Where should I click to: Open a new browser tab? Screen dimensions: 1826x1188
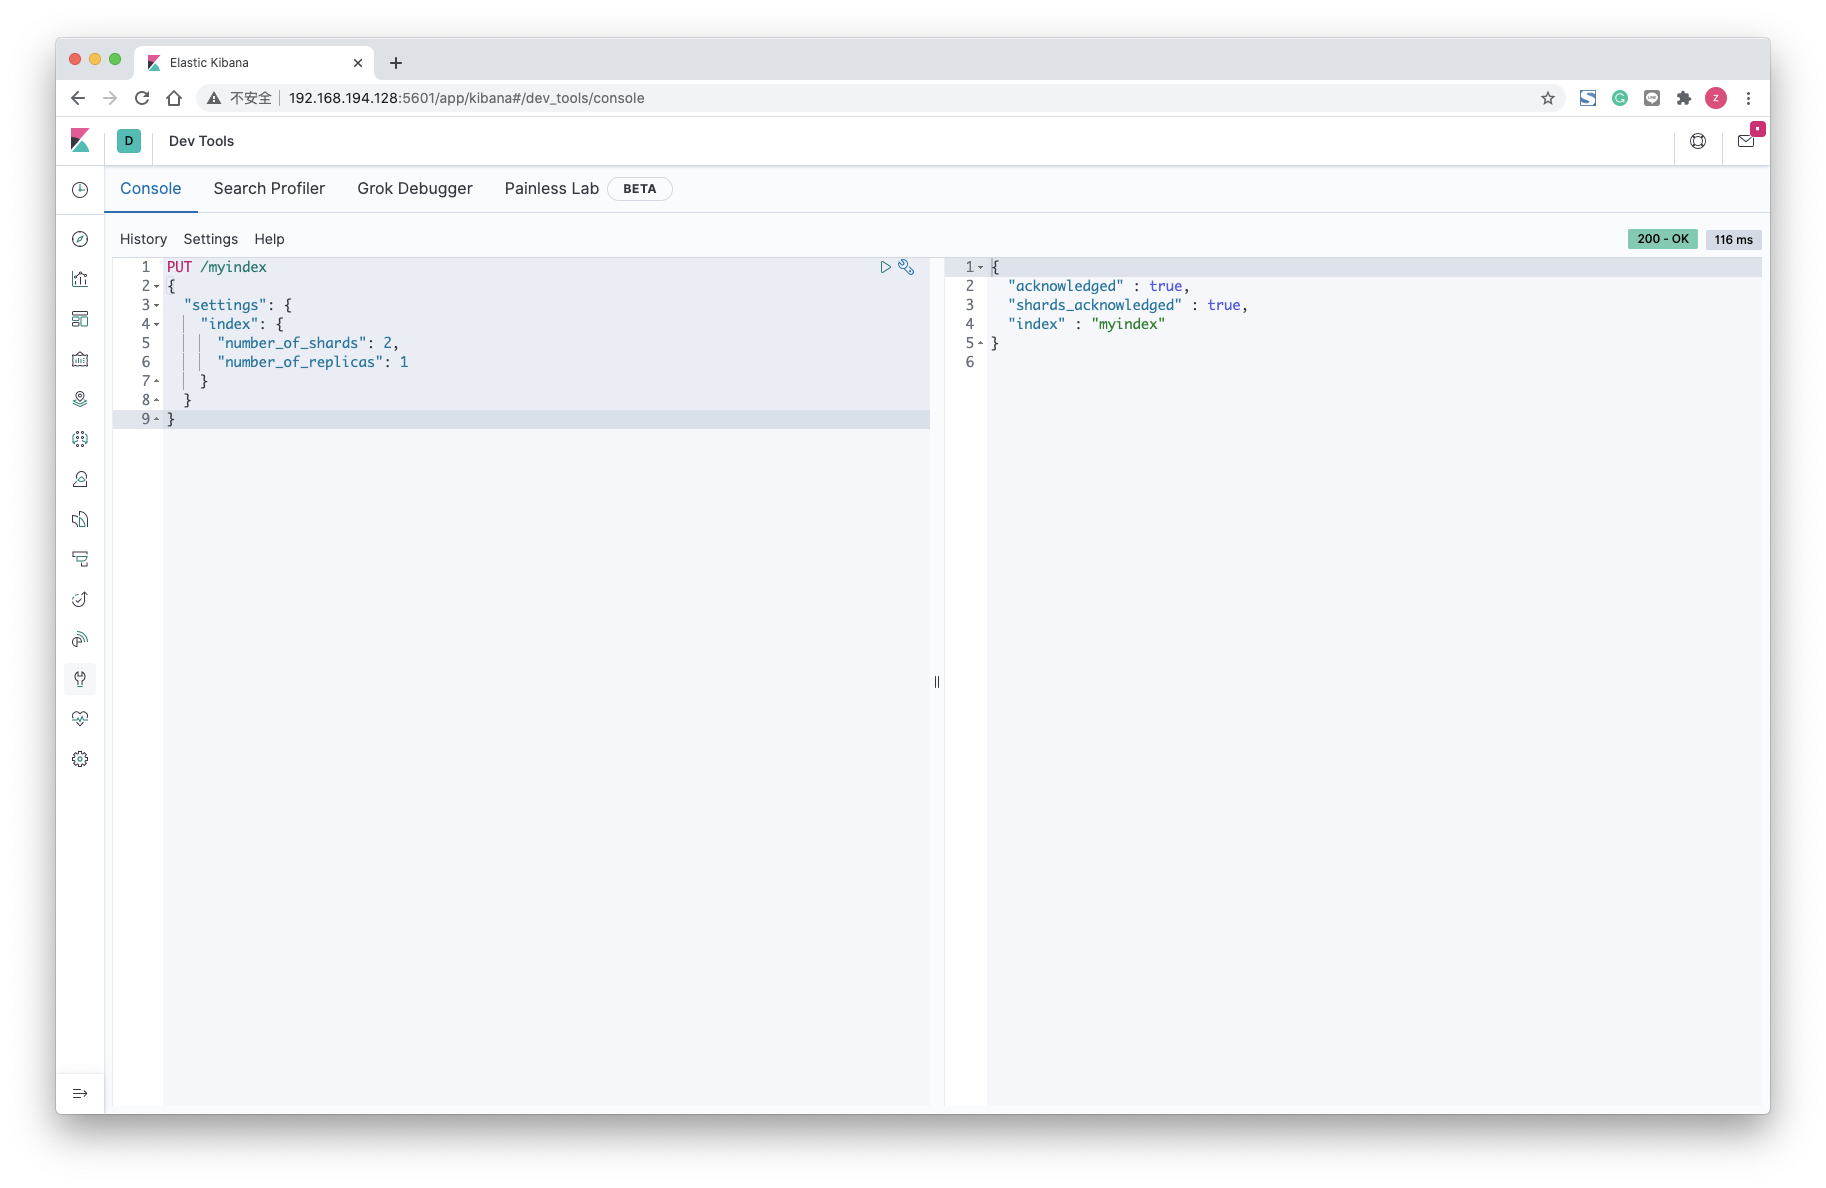pos(396,63)
